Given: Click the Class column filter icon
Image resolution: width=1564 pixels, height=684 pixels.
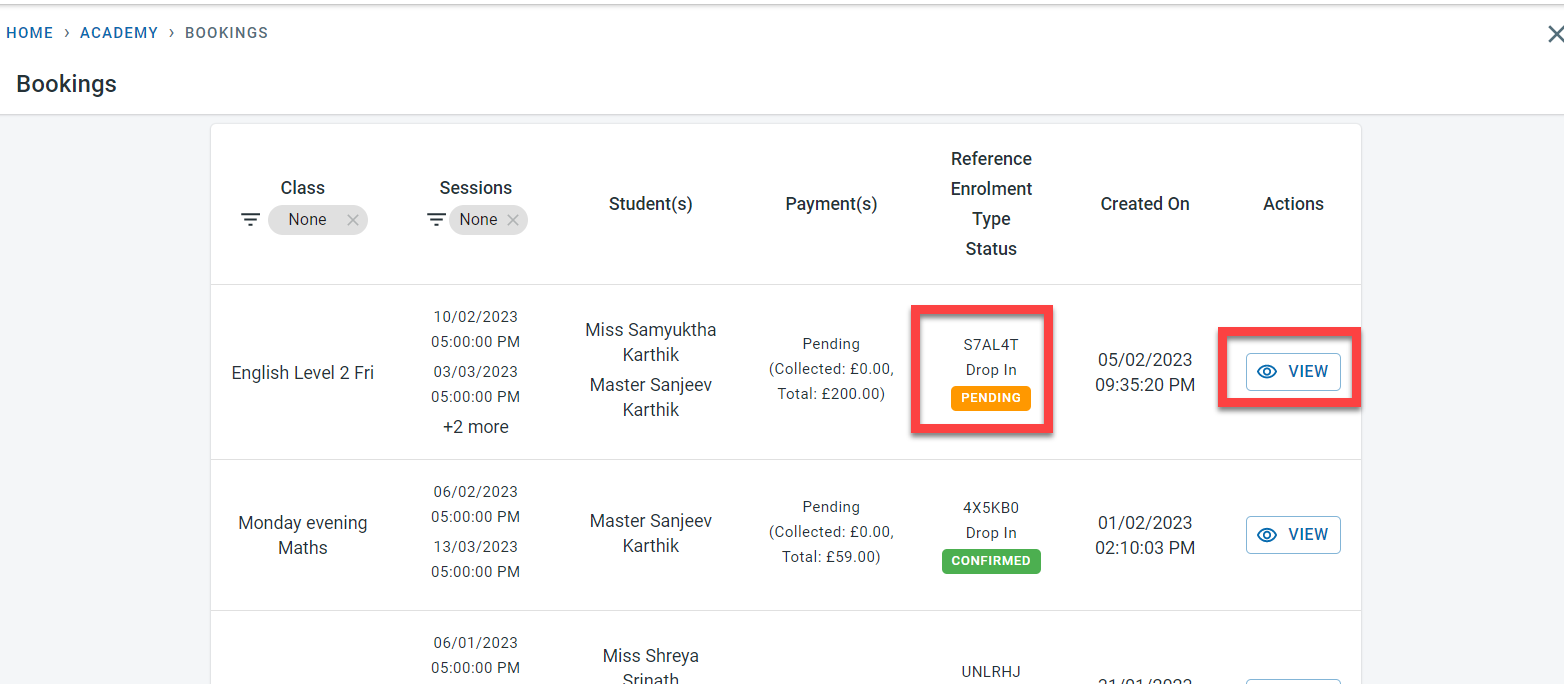Looking at the screenshot, I should (x=250, y=220).
